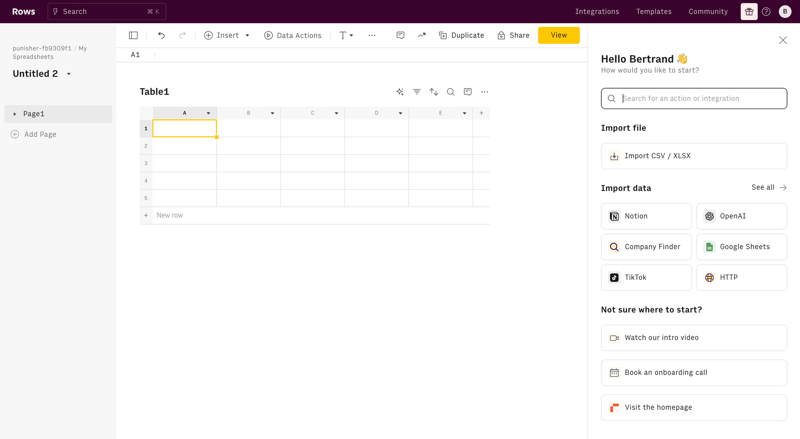Click the Table1 sort icon
Screen dimensions: 800x439
click(x=434, y=92)
